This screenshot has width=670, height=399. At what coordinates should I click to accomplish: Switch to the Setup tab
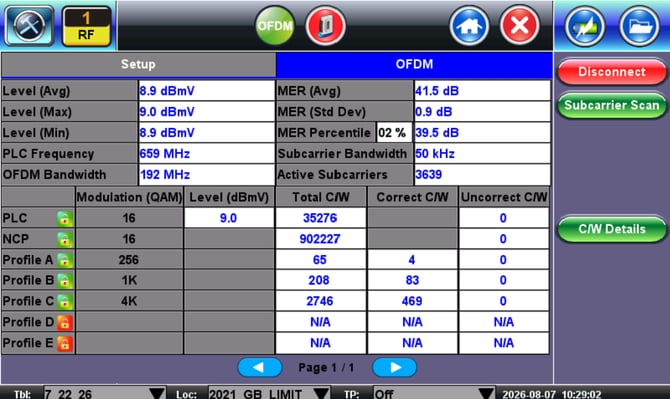pyautogui.click(x=138, y=65)
